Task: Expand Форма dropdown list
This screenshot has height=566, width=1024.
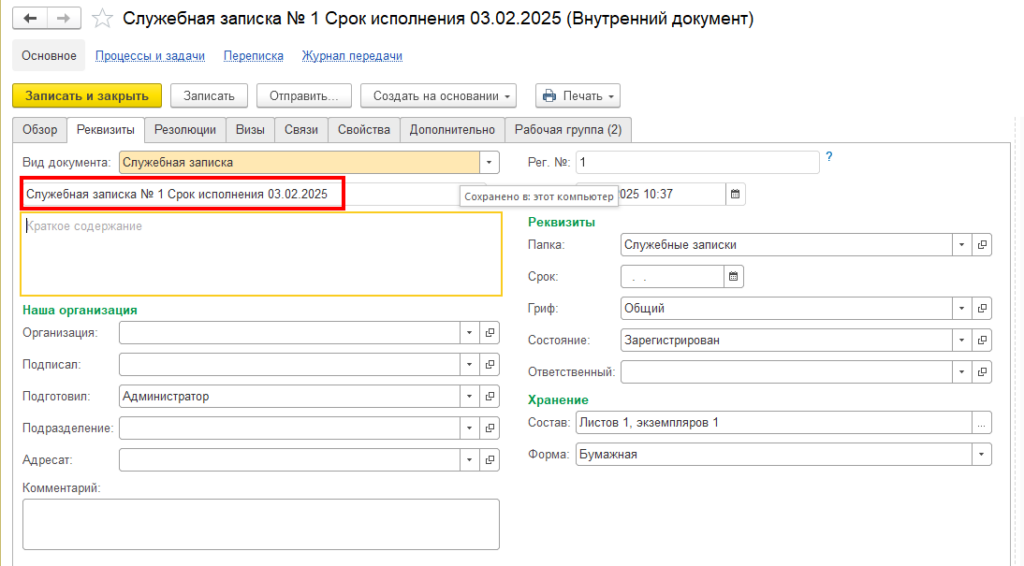Action: tap(982, 454)
